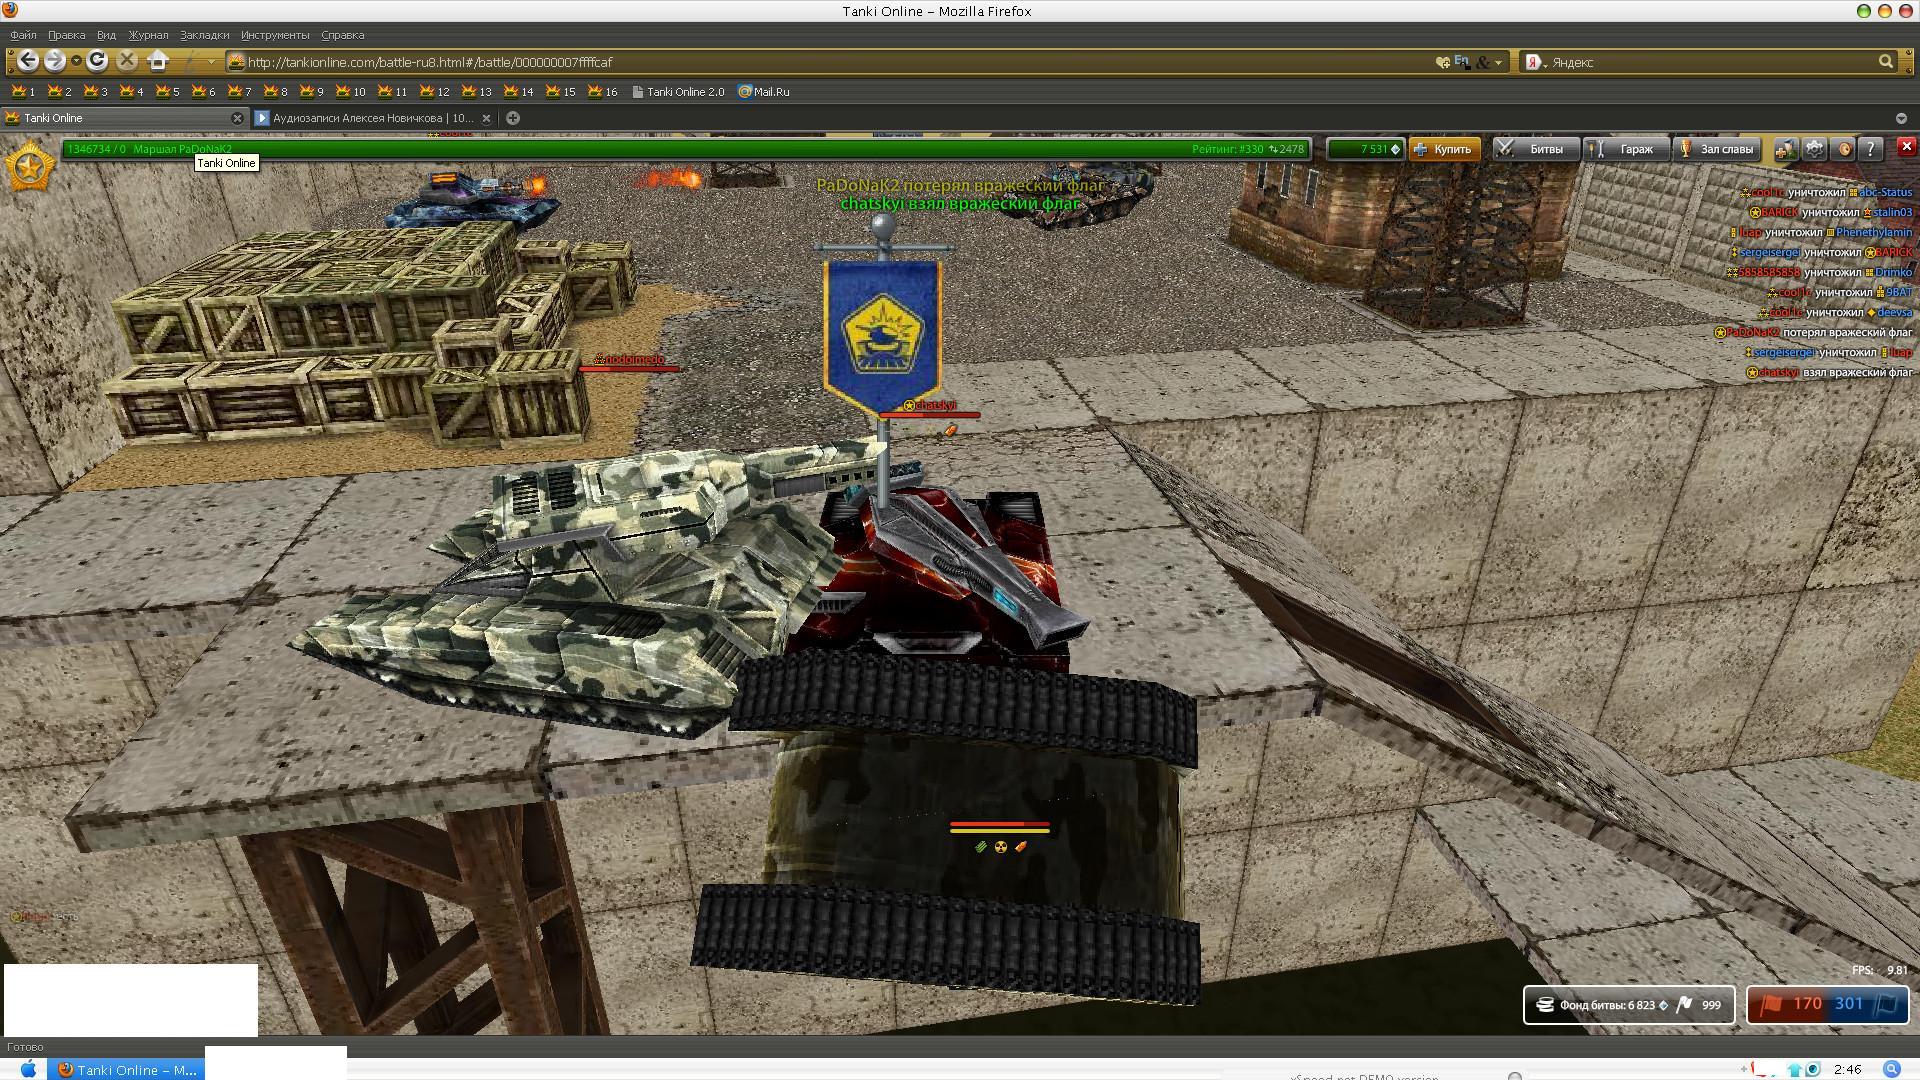Viewport: 1920px width, 1080px height.
Task: Click the blue arrow tray icon
Action: click(x=1794, y=1070)
